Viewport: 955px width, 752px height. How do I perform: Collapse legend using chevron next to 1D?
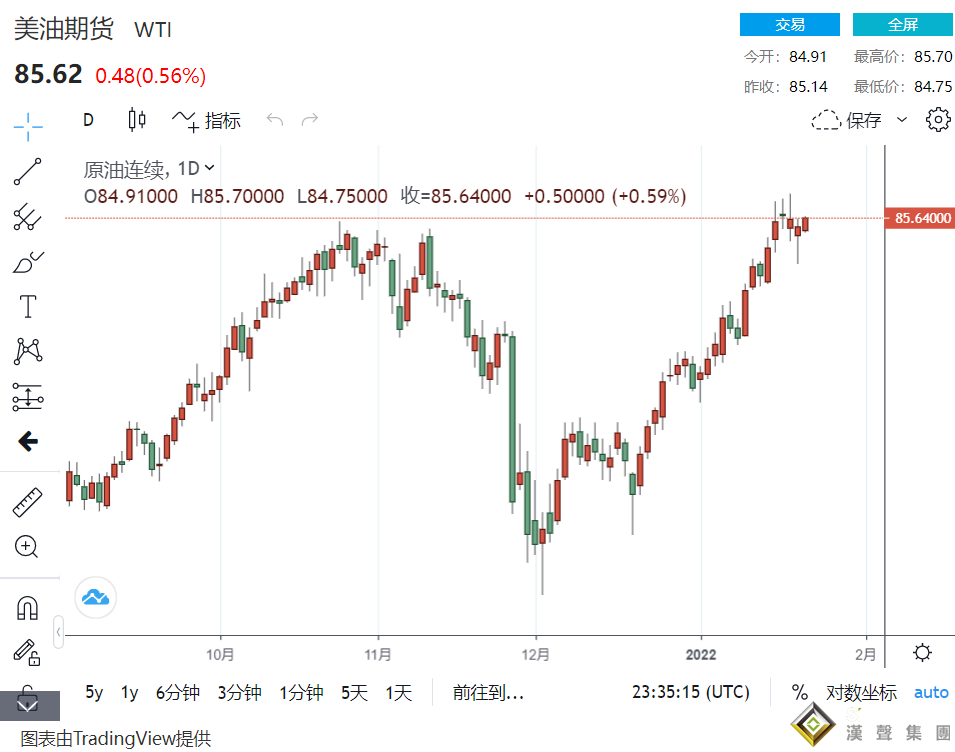(209, 168)
